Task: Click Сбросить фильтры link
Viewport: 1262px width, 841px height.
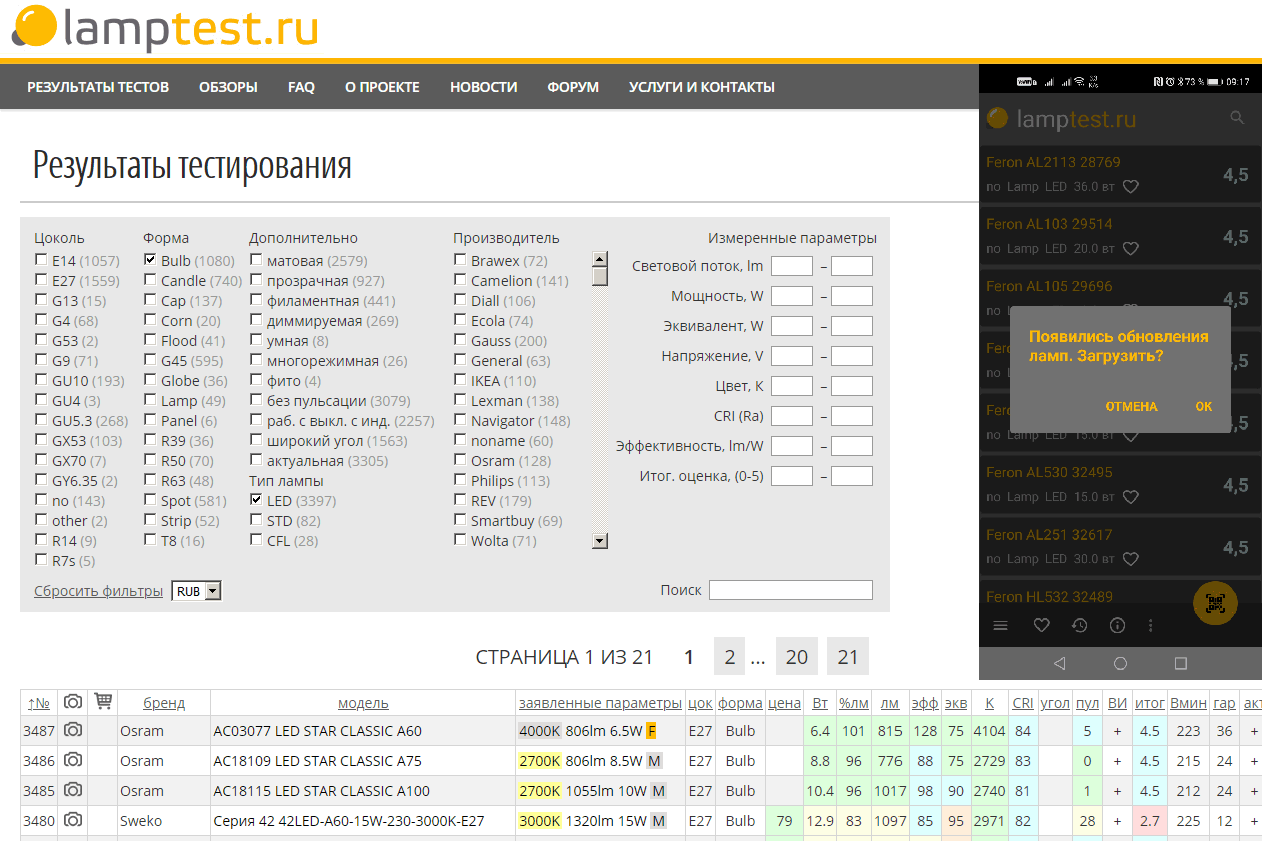Action: [98, 591]
